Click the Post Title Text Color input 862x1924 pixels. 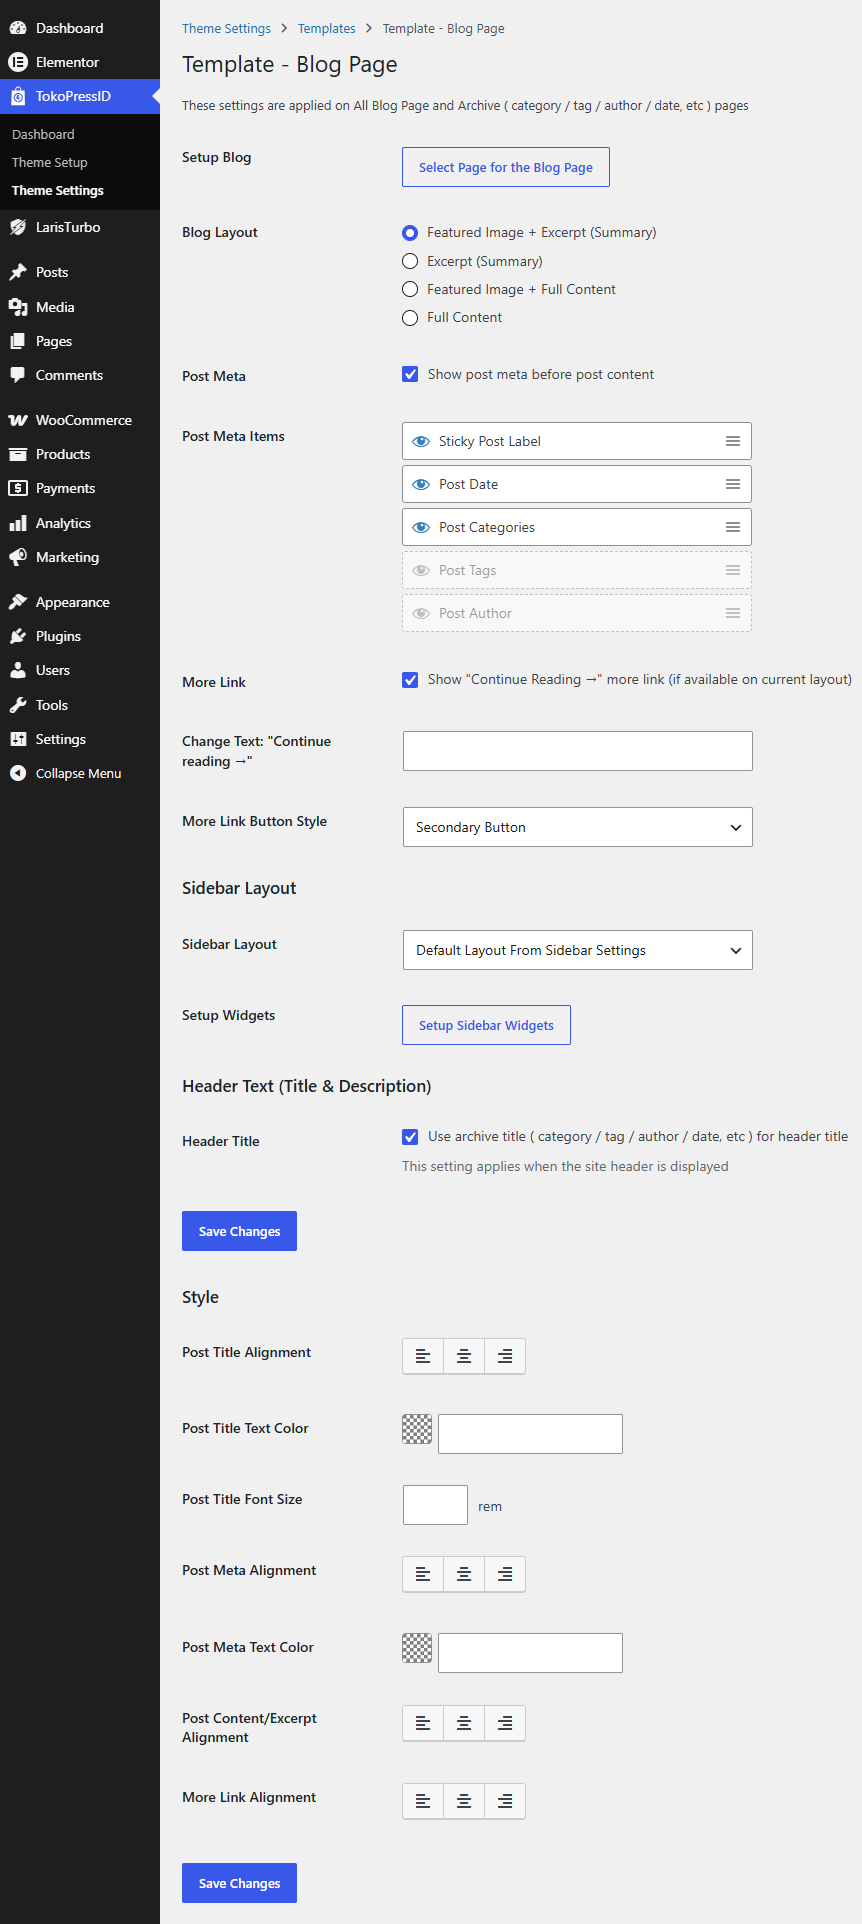[x=530, y=1434]
